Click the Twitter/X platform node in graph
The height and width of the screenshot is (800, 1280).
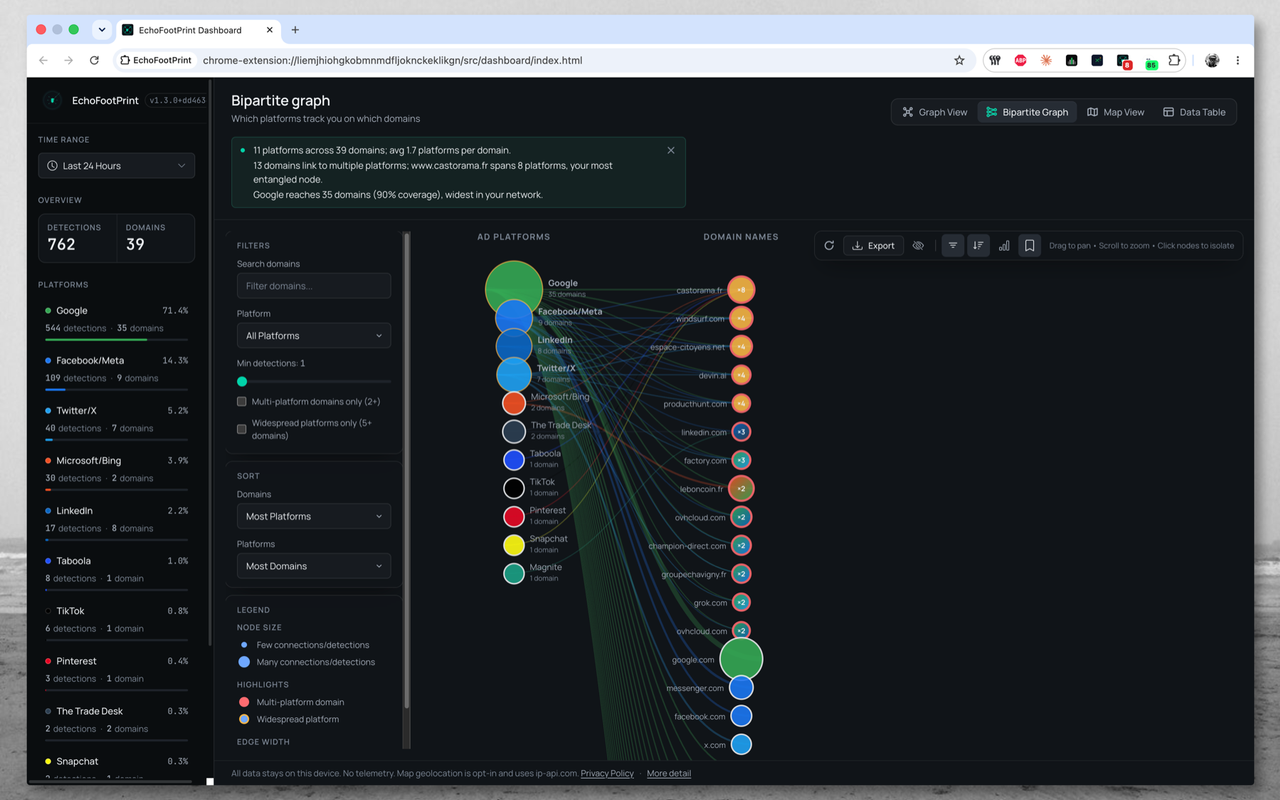click(514, 374)
